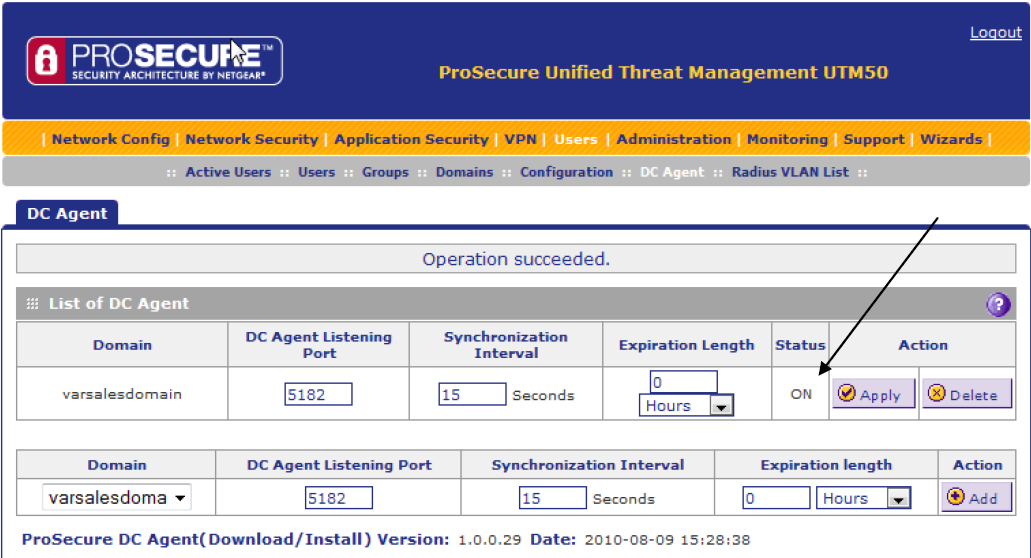Select the DC Agent submenu item
Viewport: 1031px width, 558px height.
672,172
